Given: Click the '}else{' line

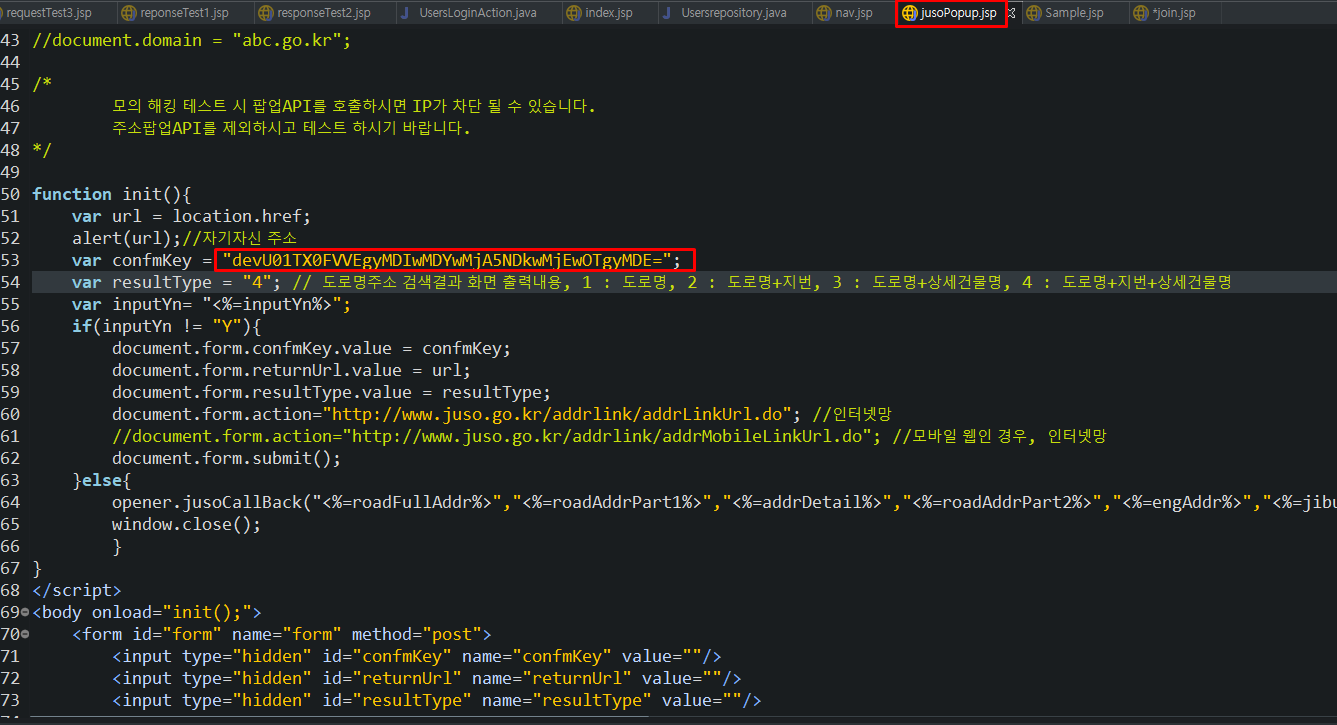Looking at the screenshot, I should (102, 480).
